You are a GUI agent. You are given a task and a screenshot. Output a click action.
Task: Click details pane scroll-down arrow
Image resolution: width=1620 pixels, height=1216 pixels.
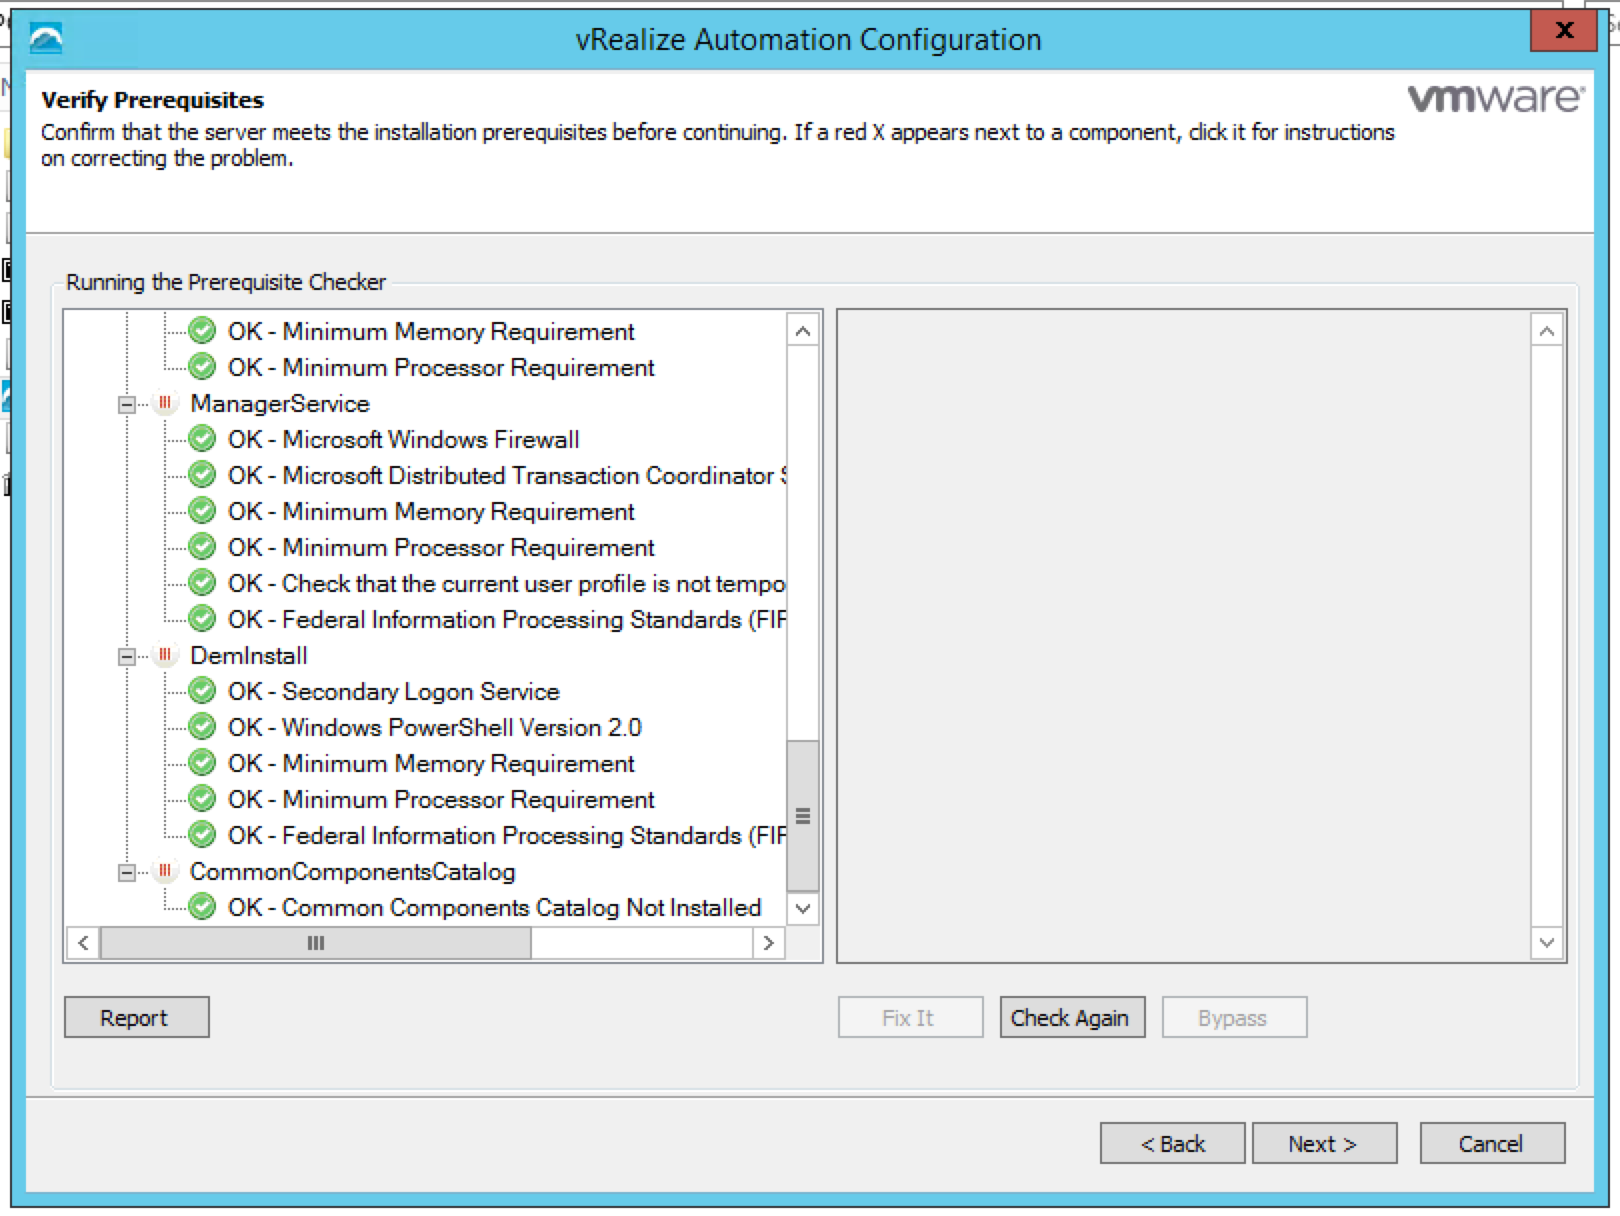(x=1547, y=943)
